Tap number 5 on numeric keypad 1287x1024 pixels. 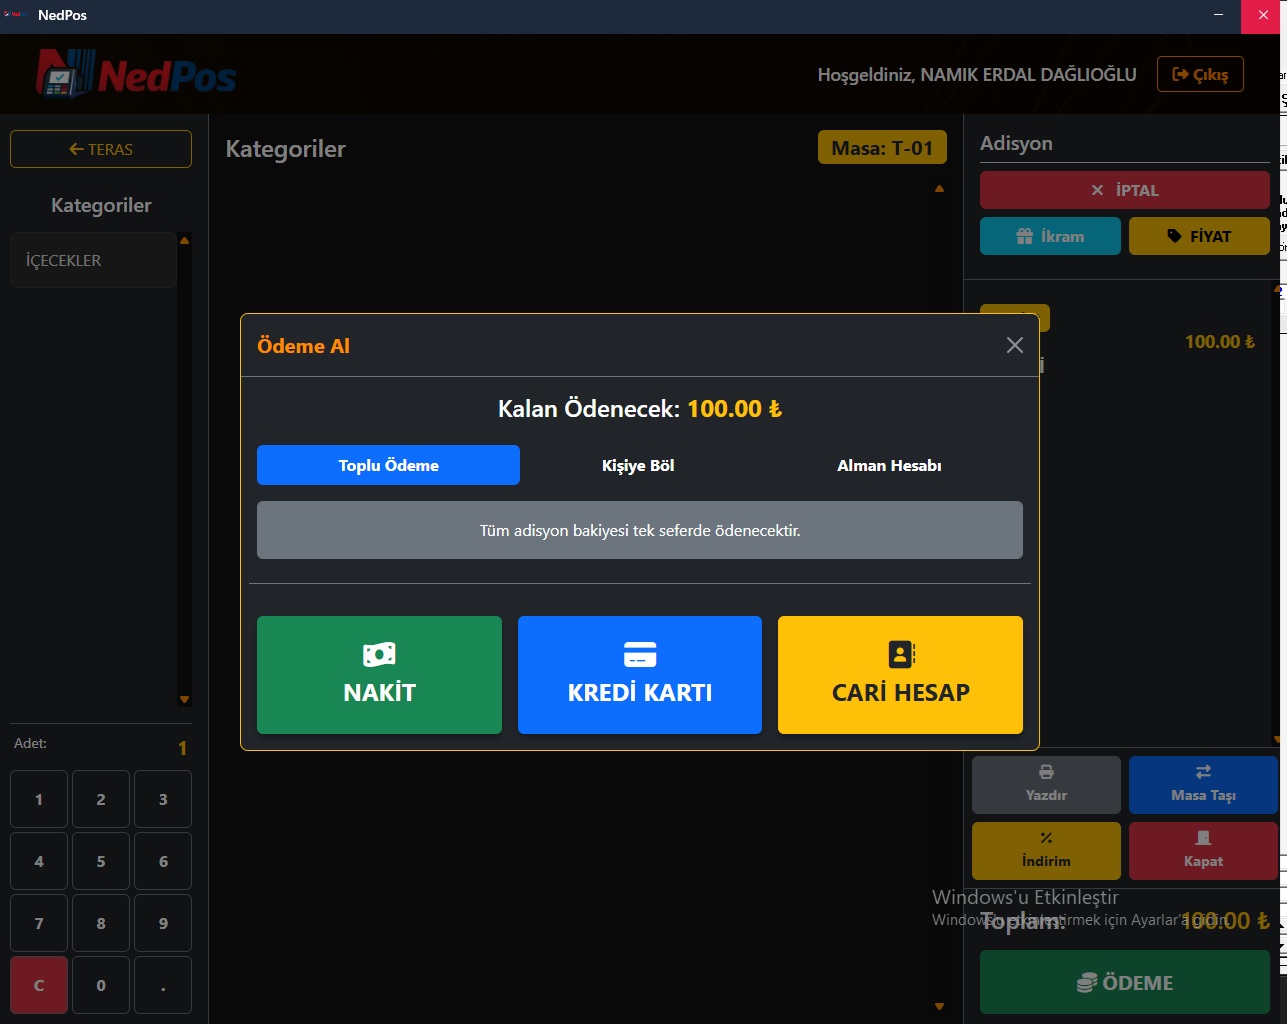coord(101,861)
